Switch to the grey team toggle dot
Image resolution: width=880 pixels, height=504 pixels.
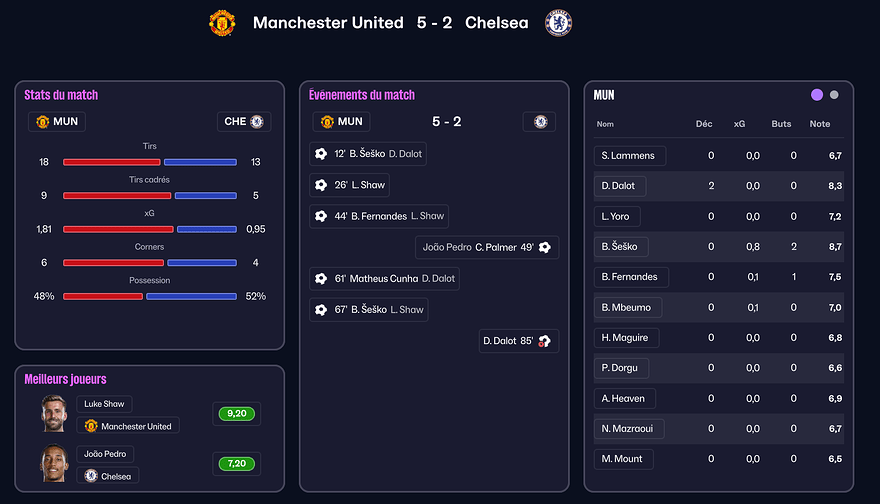[834, 95]
